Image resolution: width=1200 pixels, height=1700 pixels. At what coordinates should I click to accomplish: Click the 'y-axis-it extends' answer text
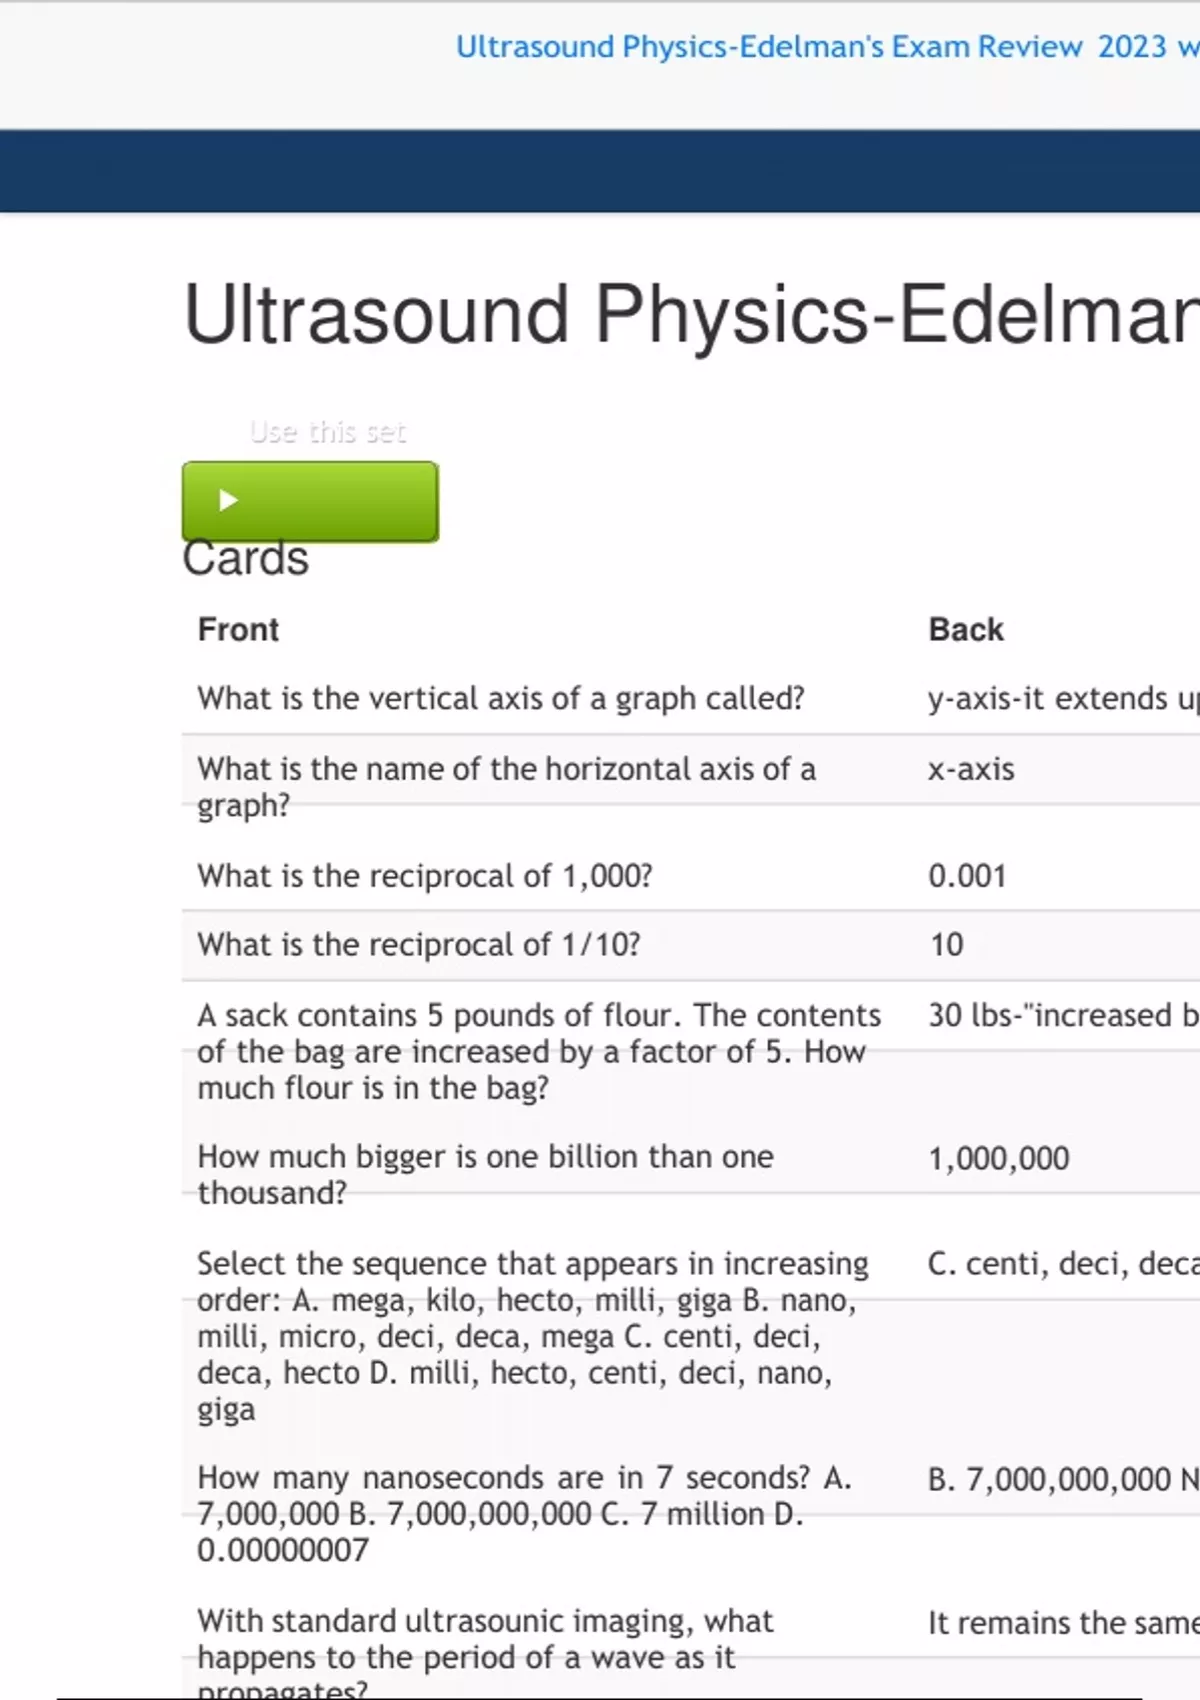pos(1060,698)
